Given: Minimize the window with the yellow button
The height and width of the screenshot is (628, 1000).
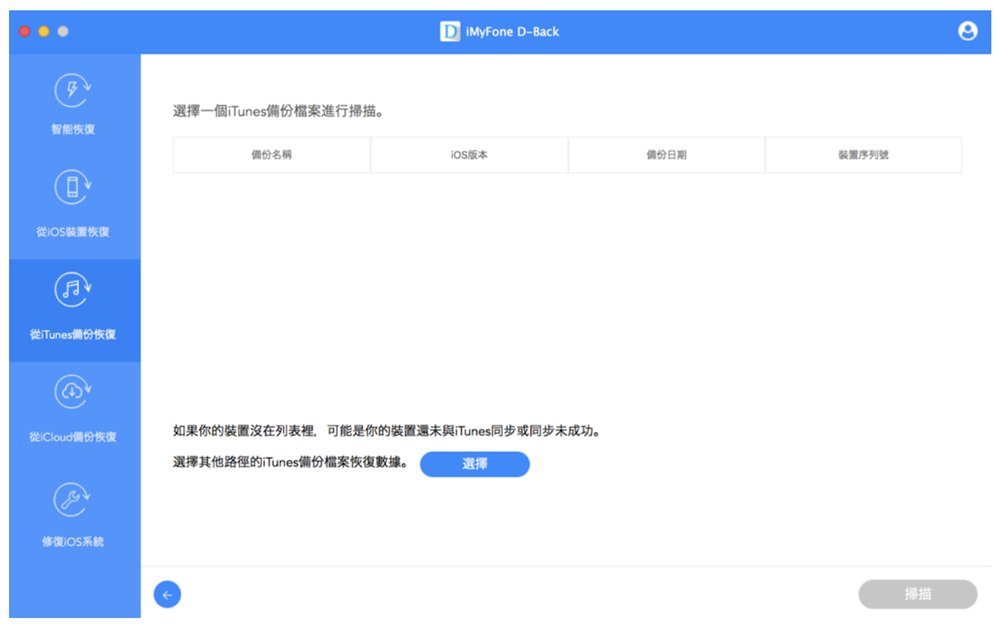Looking at the screenshot, I should [x=43, y=32].
